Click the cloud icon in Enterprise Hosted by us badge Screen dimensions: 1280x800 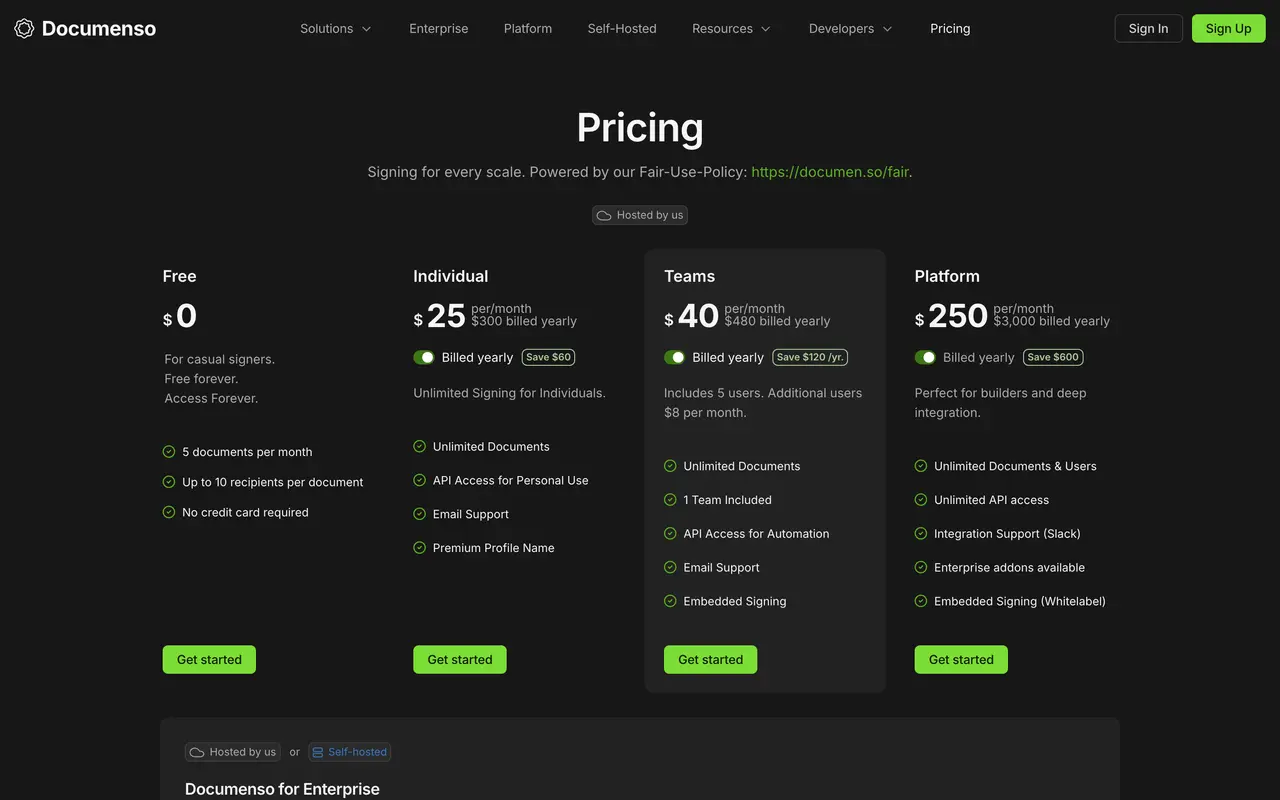click(x=197, y=752)
